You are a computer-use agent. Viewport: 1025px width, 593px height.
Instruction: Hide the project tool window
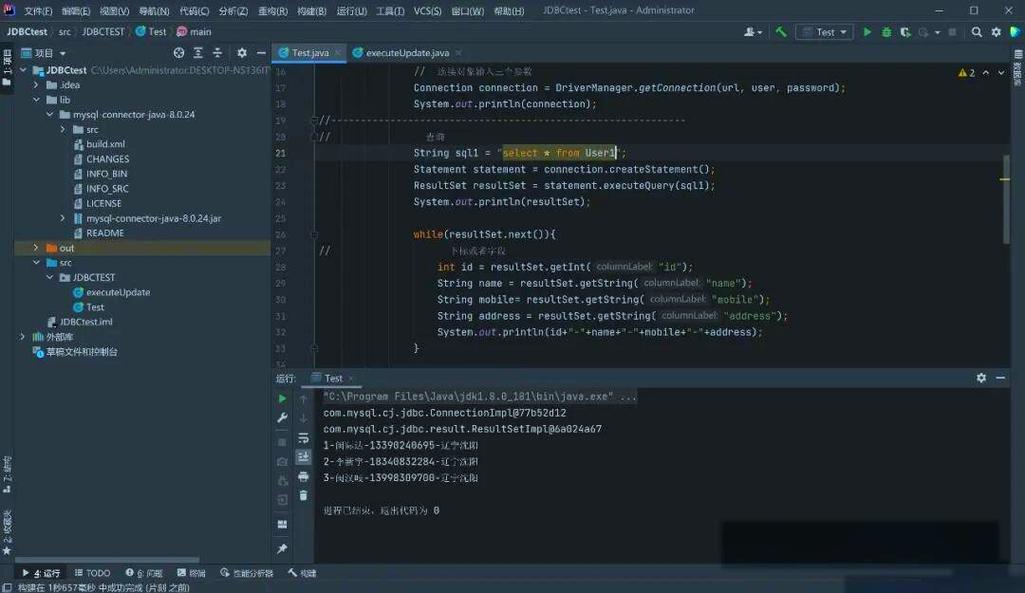(x=261, y=53)
